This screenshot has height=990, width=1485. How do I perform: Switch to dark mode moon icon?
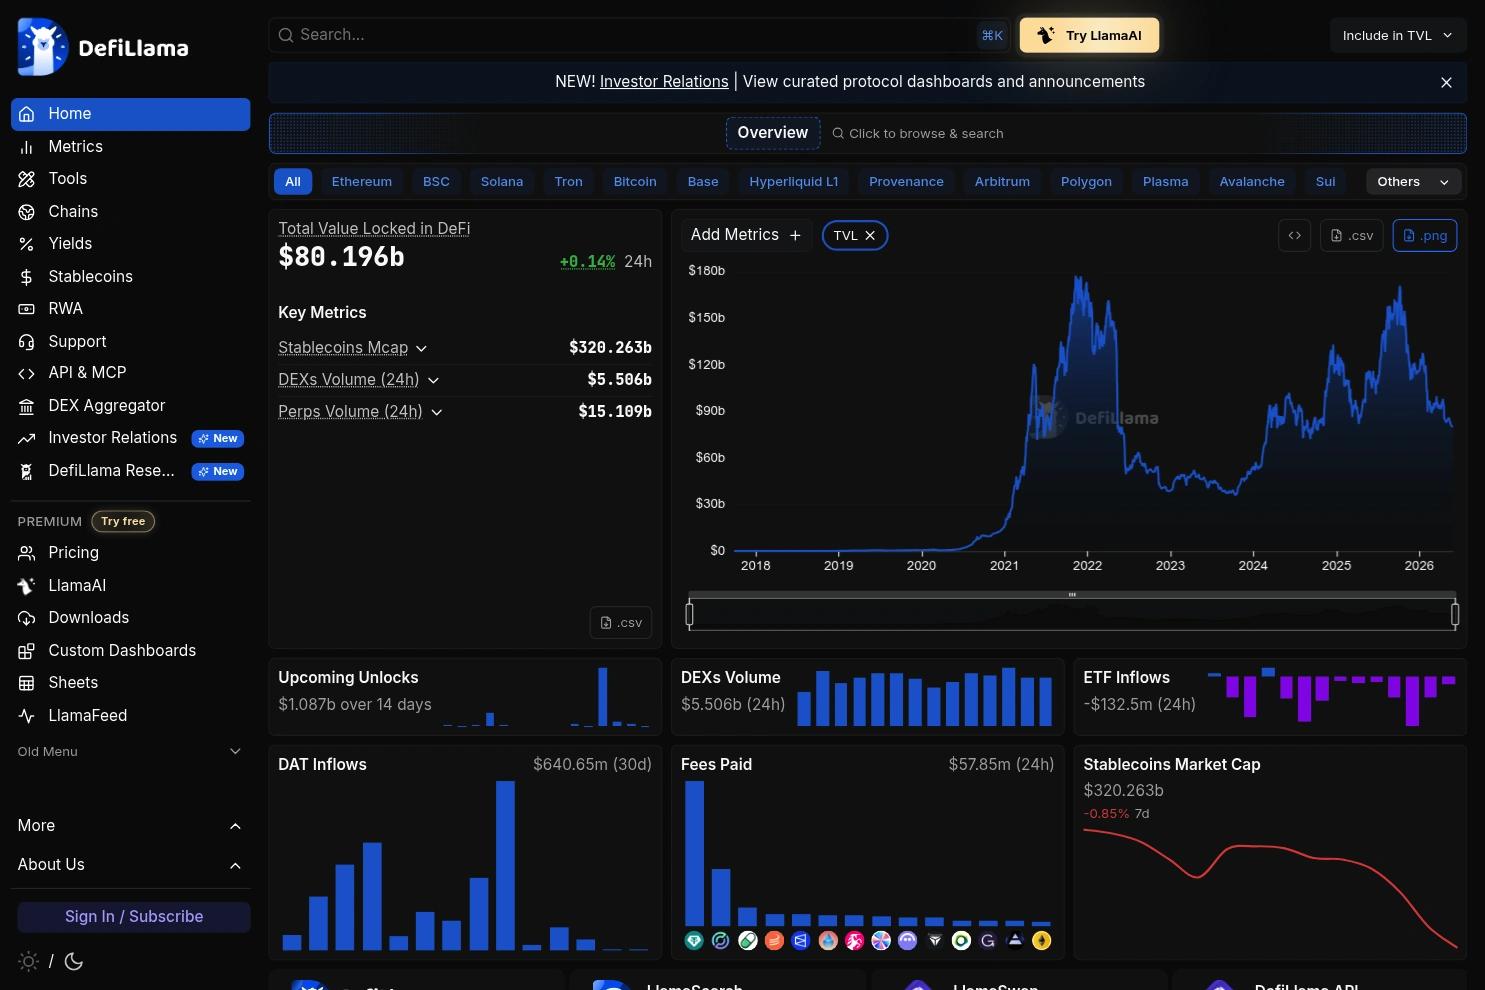(x=74, y=961)
